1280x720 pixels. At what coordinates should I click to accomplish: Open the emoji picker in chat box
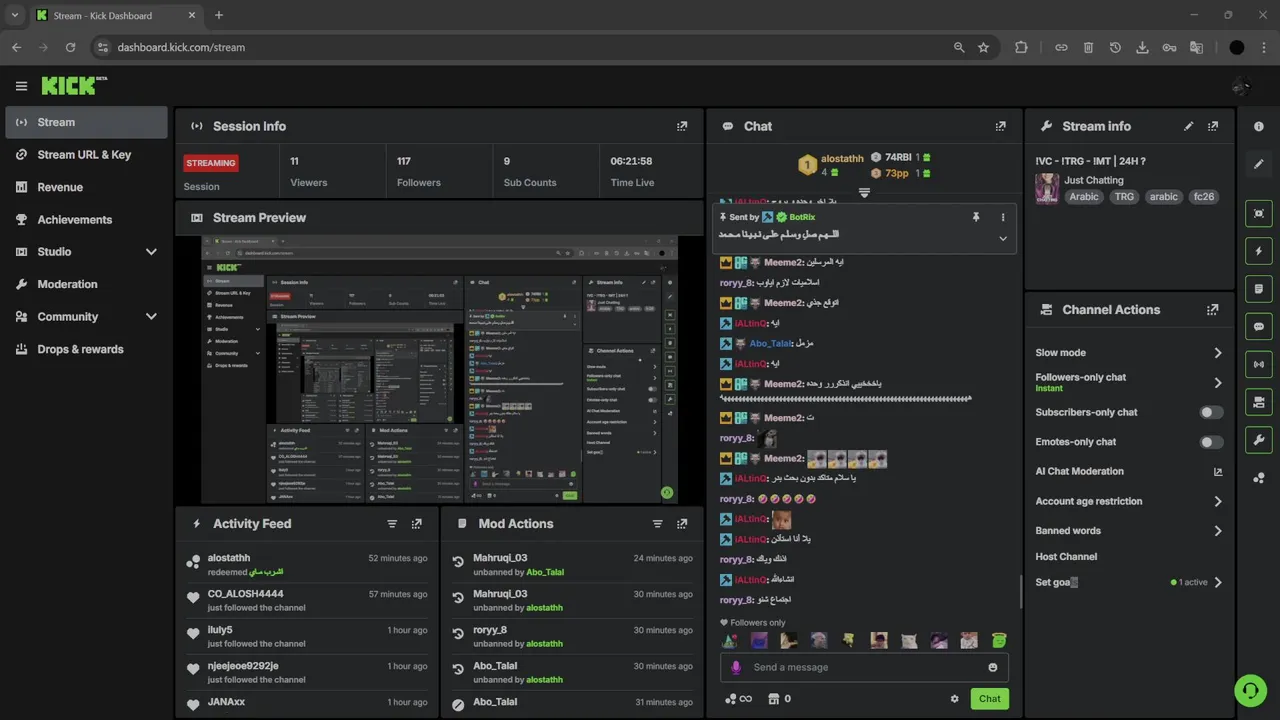click(x=993, y=667)
